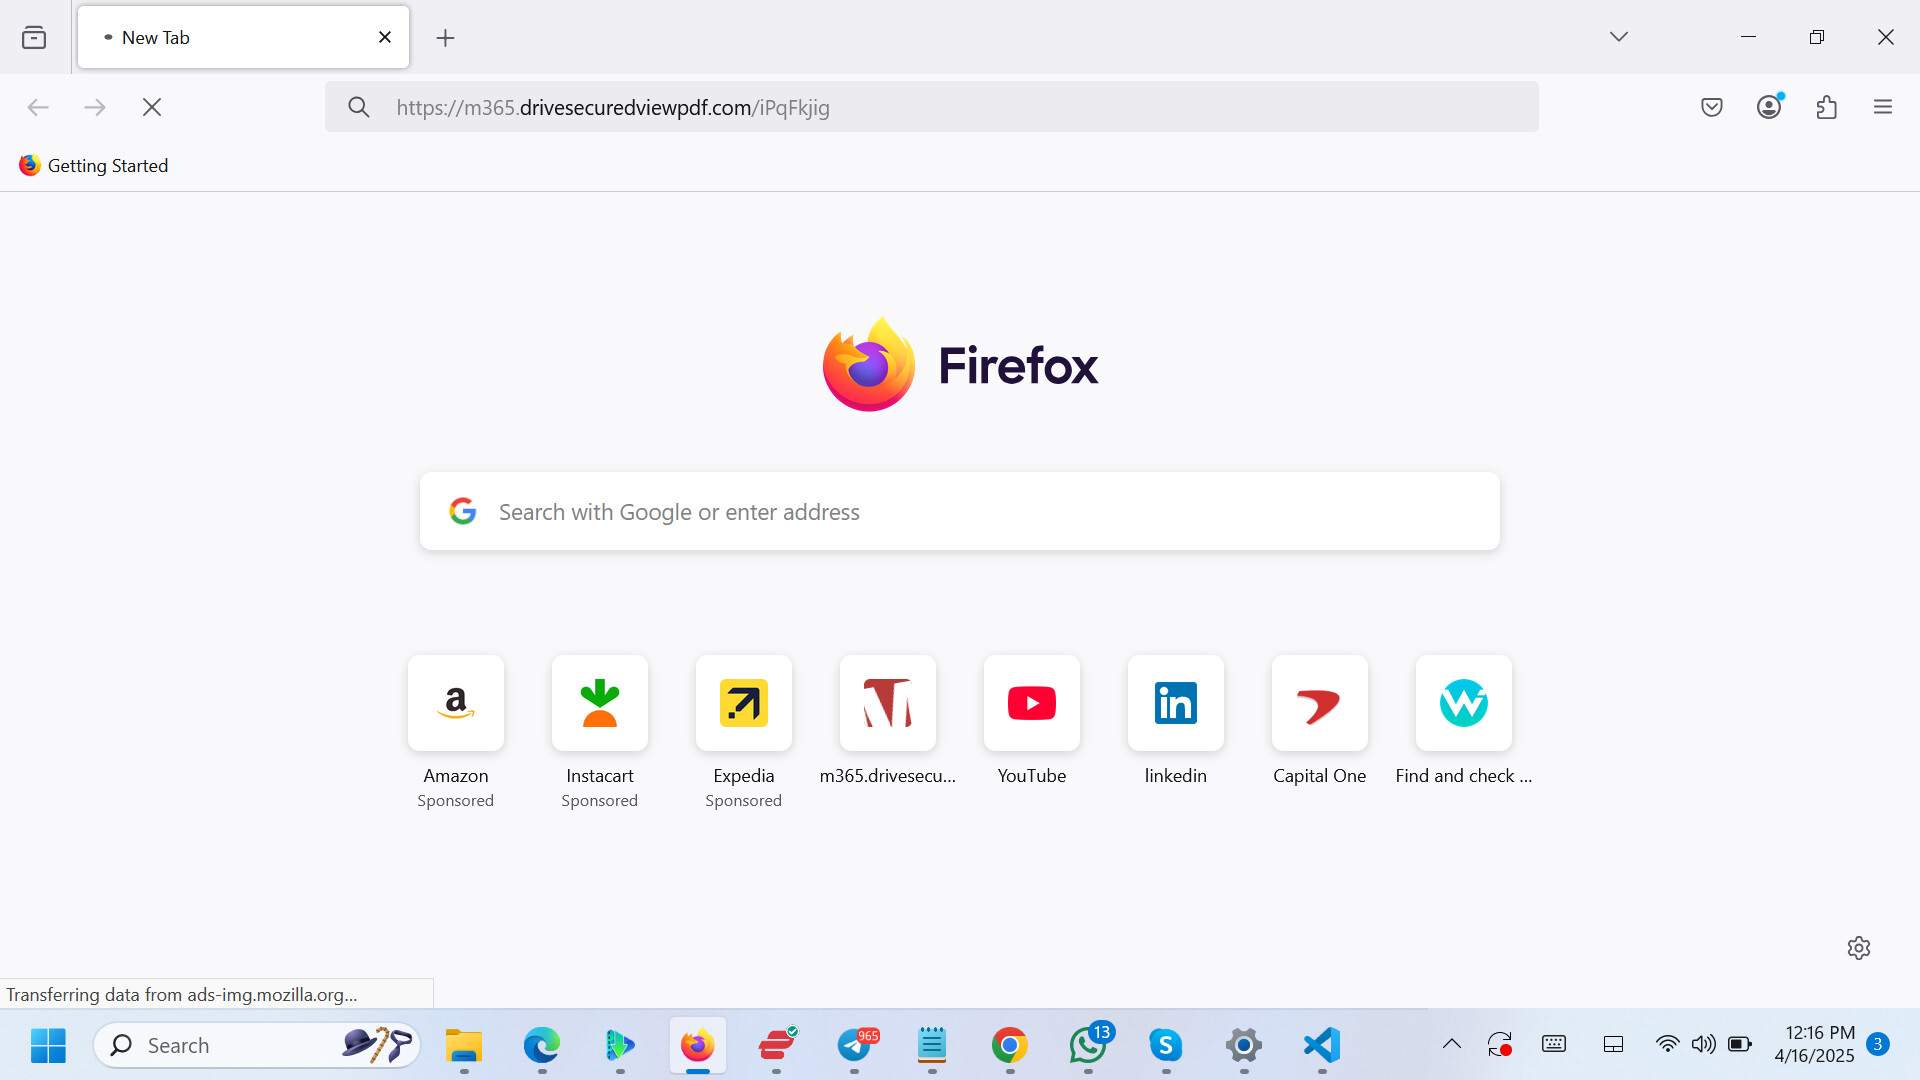
Task: Stop loading the current page
Action: (152, 107)
